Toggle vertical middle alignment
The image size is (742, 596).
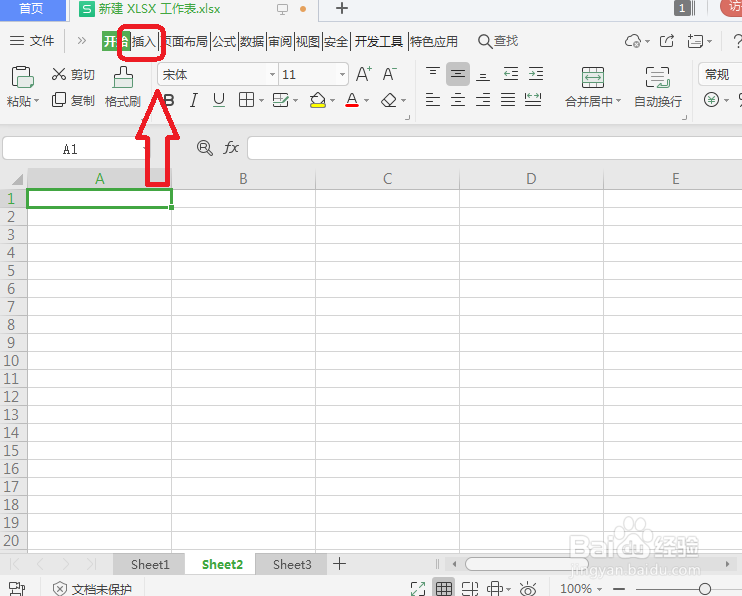[458, 74]
